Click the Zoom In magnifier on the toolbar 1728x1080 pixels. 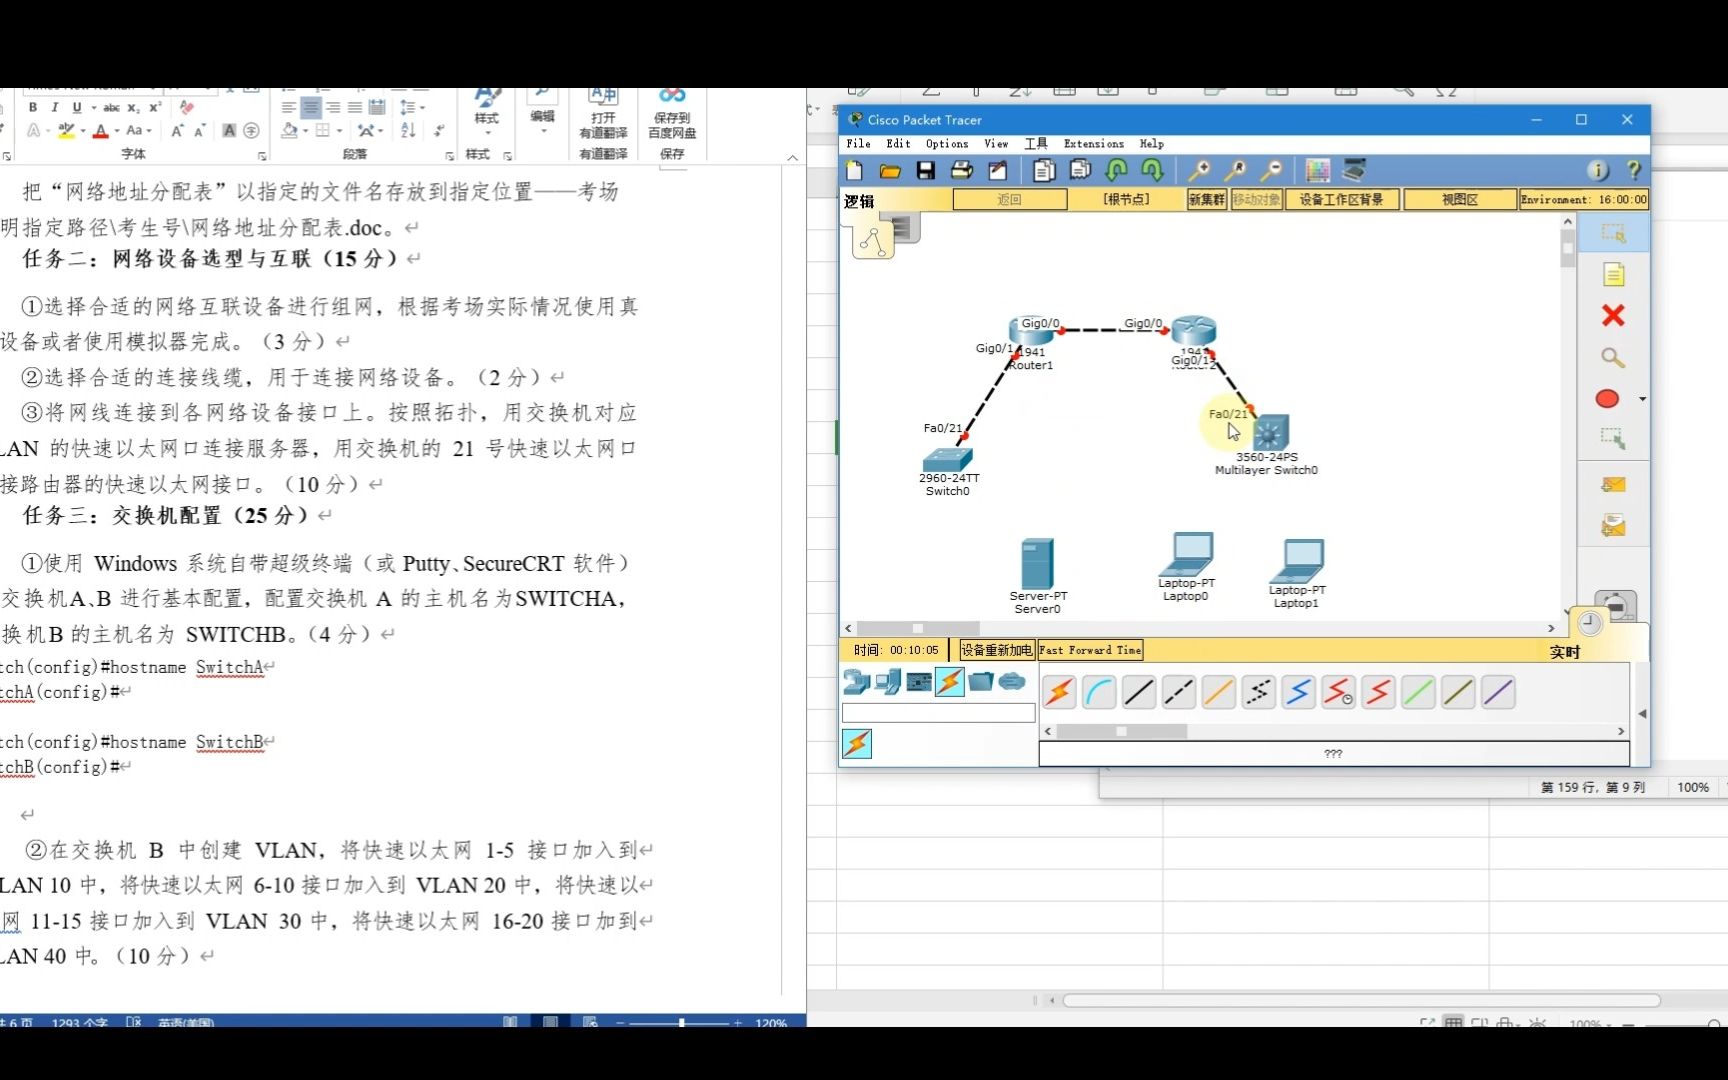coord(1198,171)
